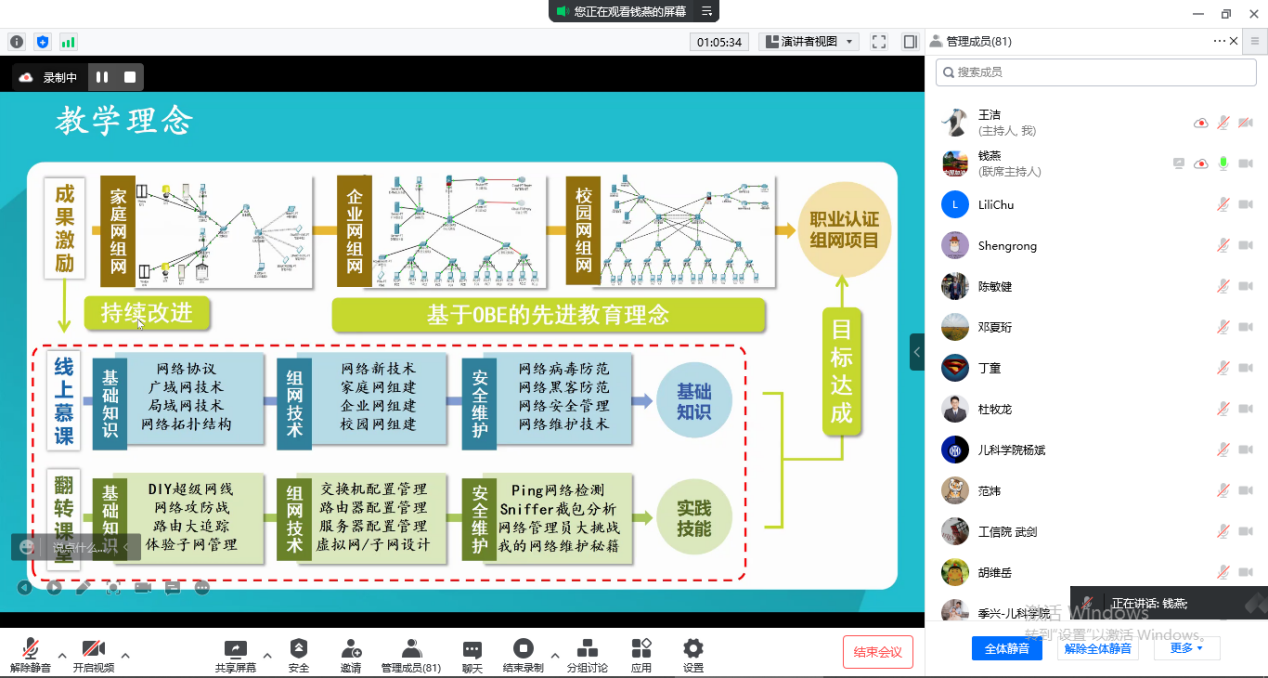The height and width of the screenshot is (678, 1268).
Task: Enter full screen mode icon
Action: click(879, 42)
